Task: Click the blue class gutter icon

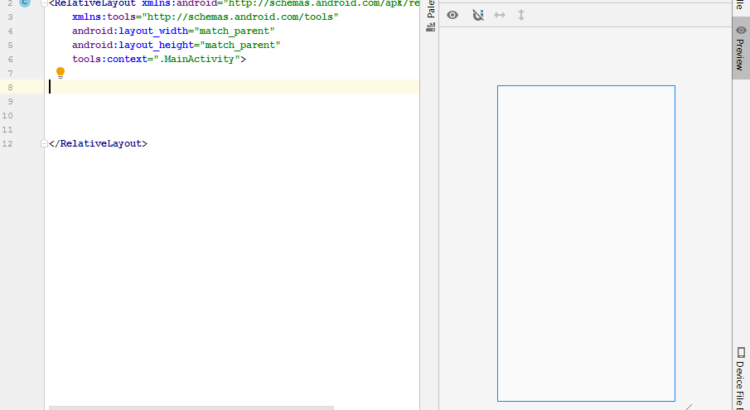Action: point(25,4)
